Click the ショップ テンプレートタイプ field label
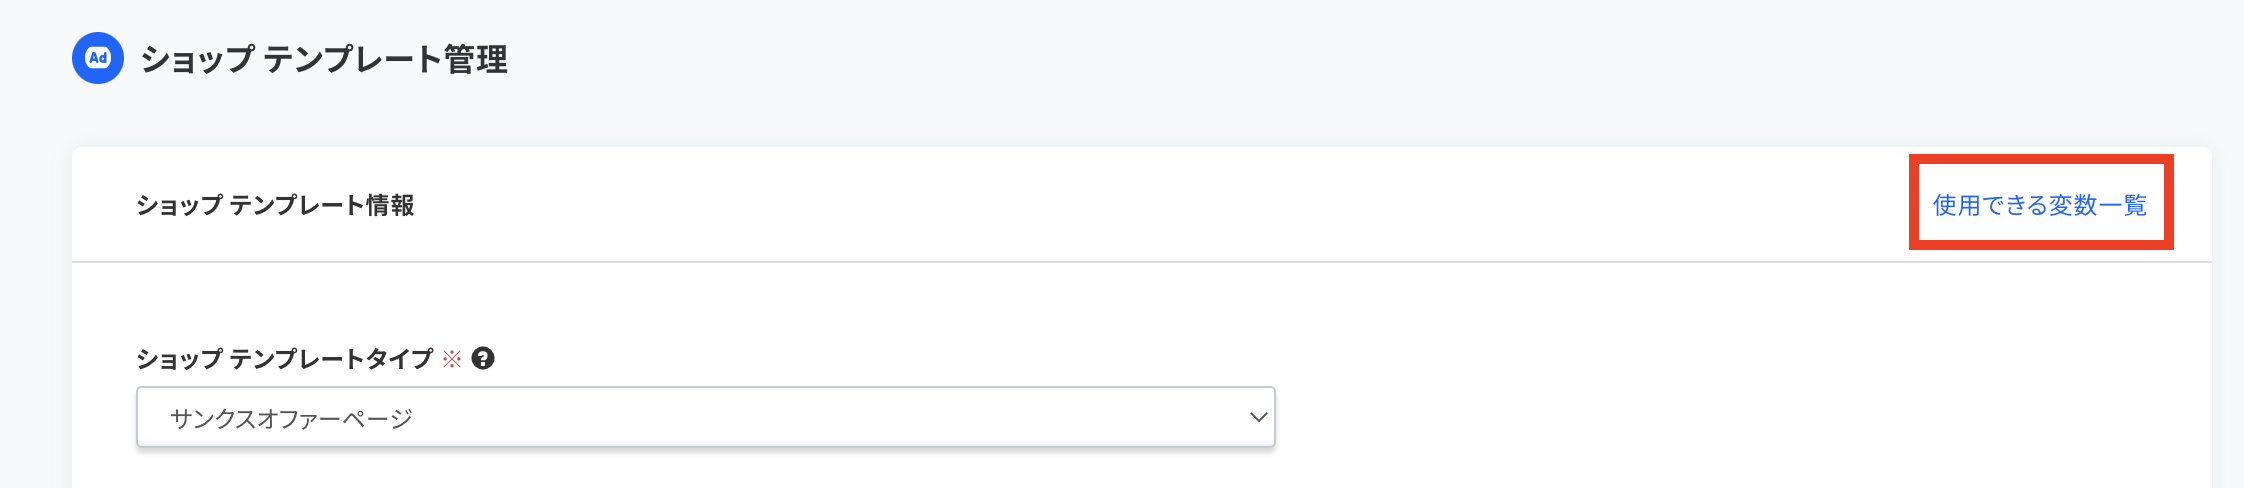 (x=285, y=358)
